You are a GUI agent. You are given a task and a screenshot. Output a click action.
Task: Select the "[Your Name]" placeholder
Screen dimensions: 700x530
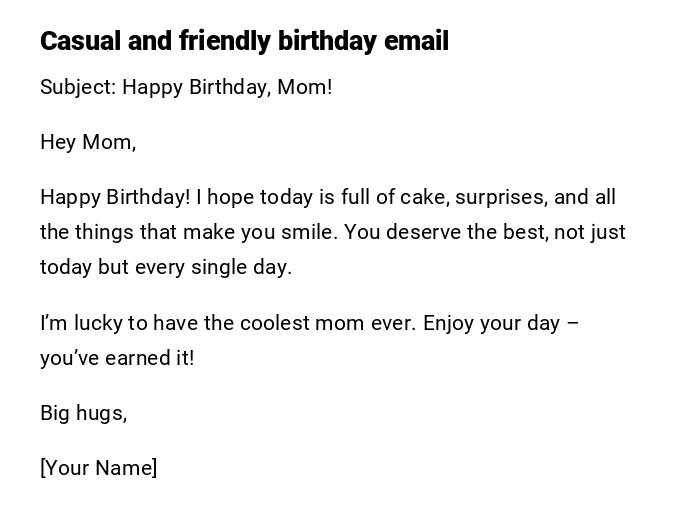tap(99, 468)
